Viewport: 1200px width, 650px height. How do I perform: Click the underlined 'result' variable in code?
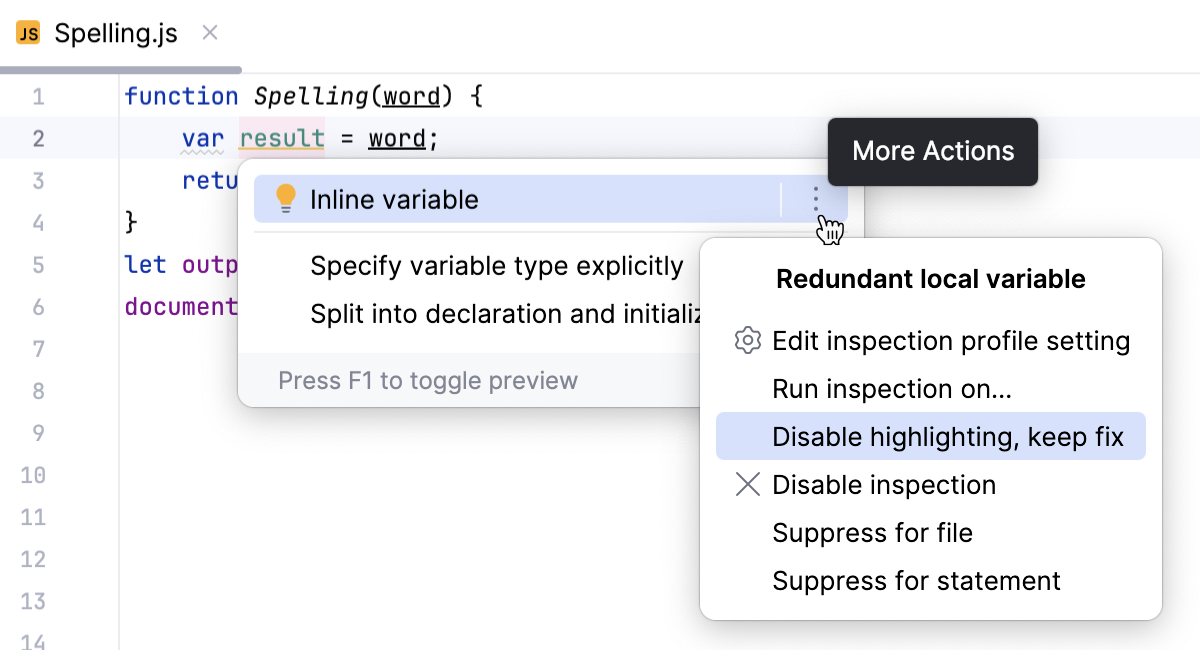pyautogui.click(x=281, y=138)
